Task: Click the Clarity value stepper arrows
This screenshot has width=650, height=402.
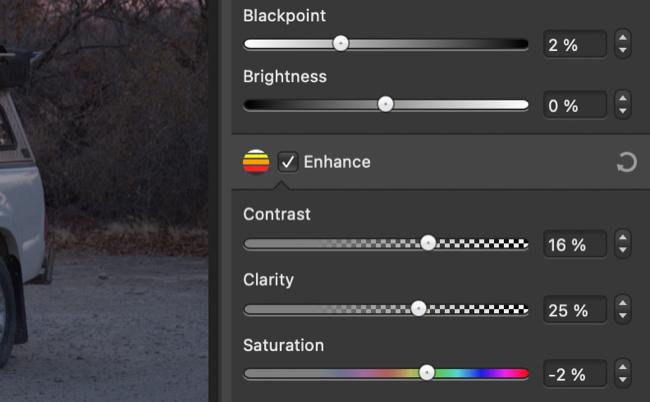Action: coord(623,309)
